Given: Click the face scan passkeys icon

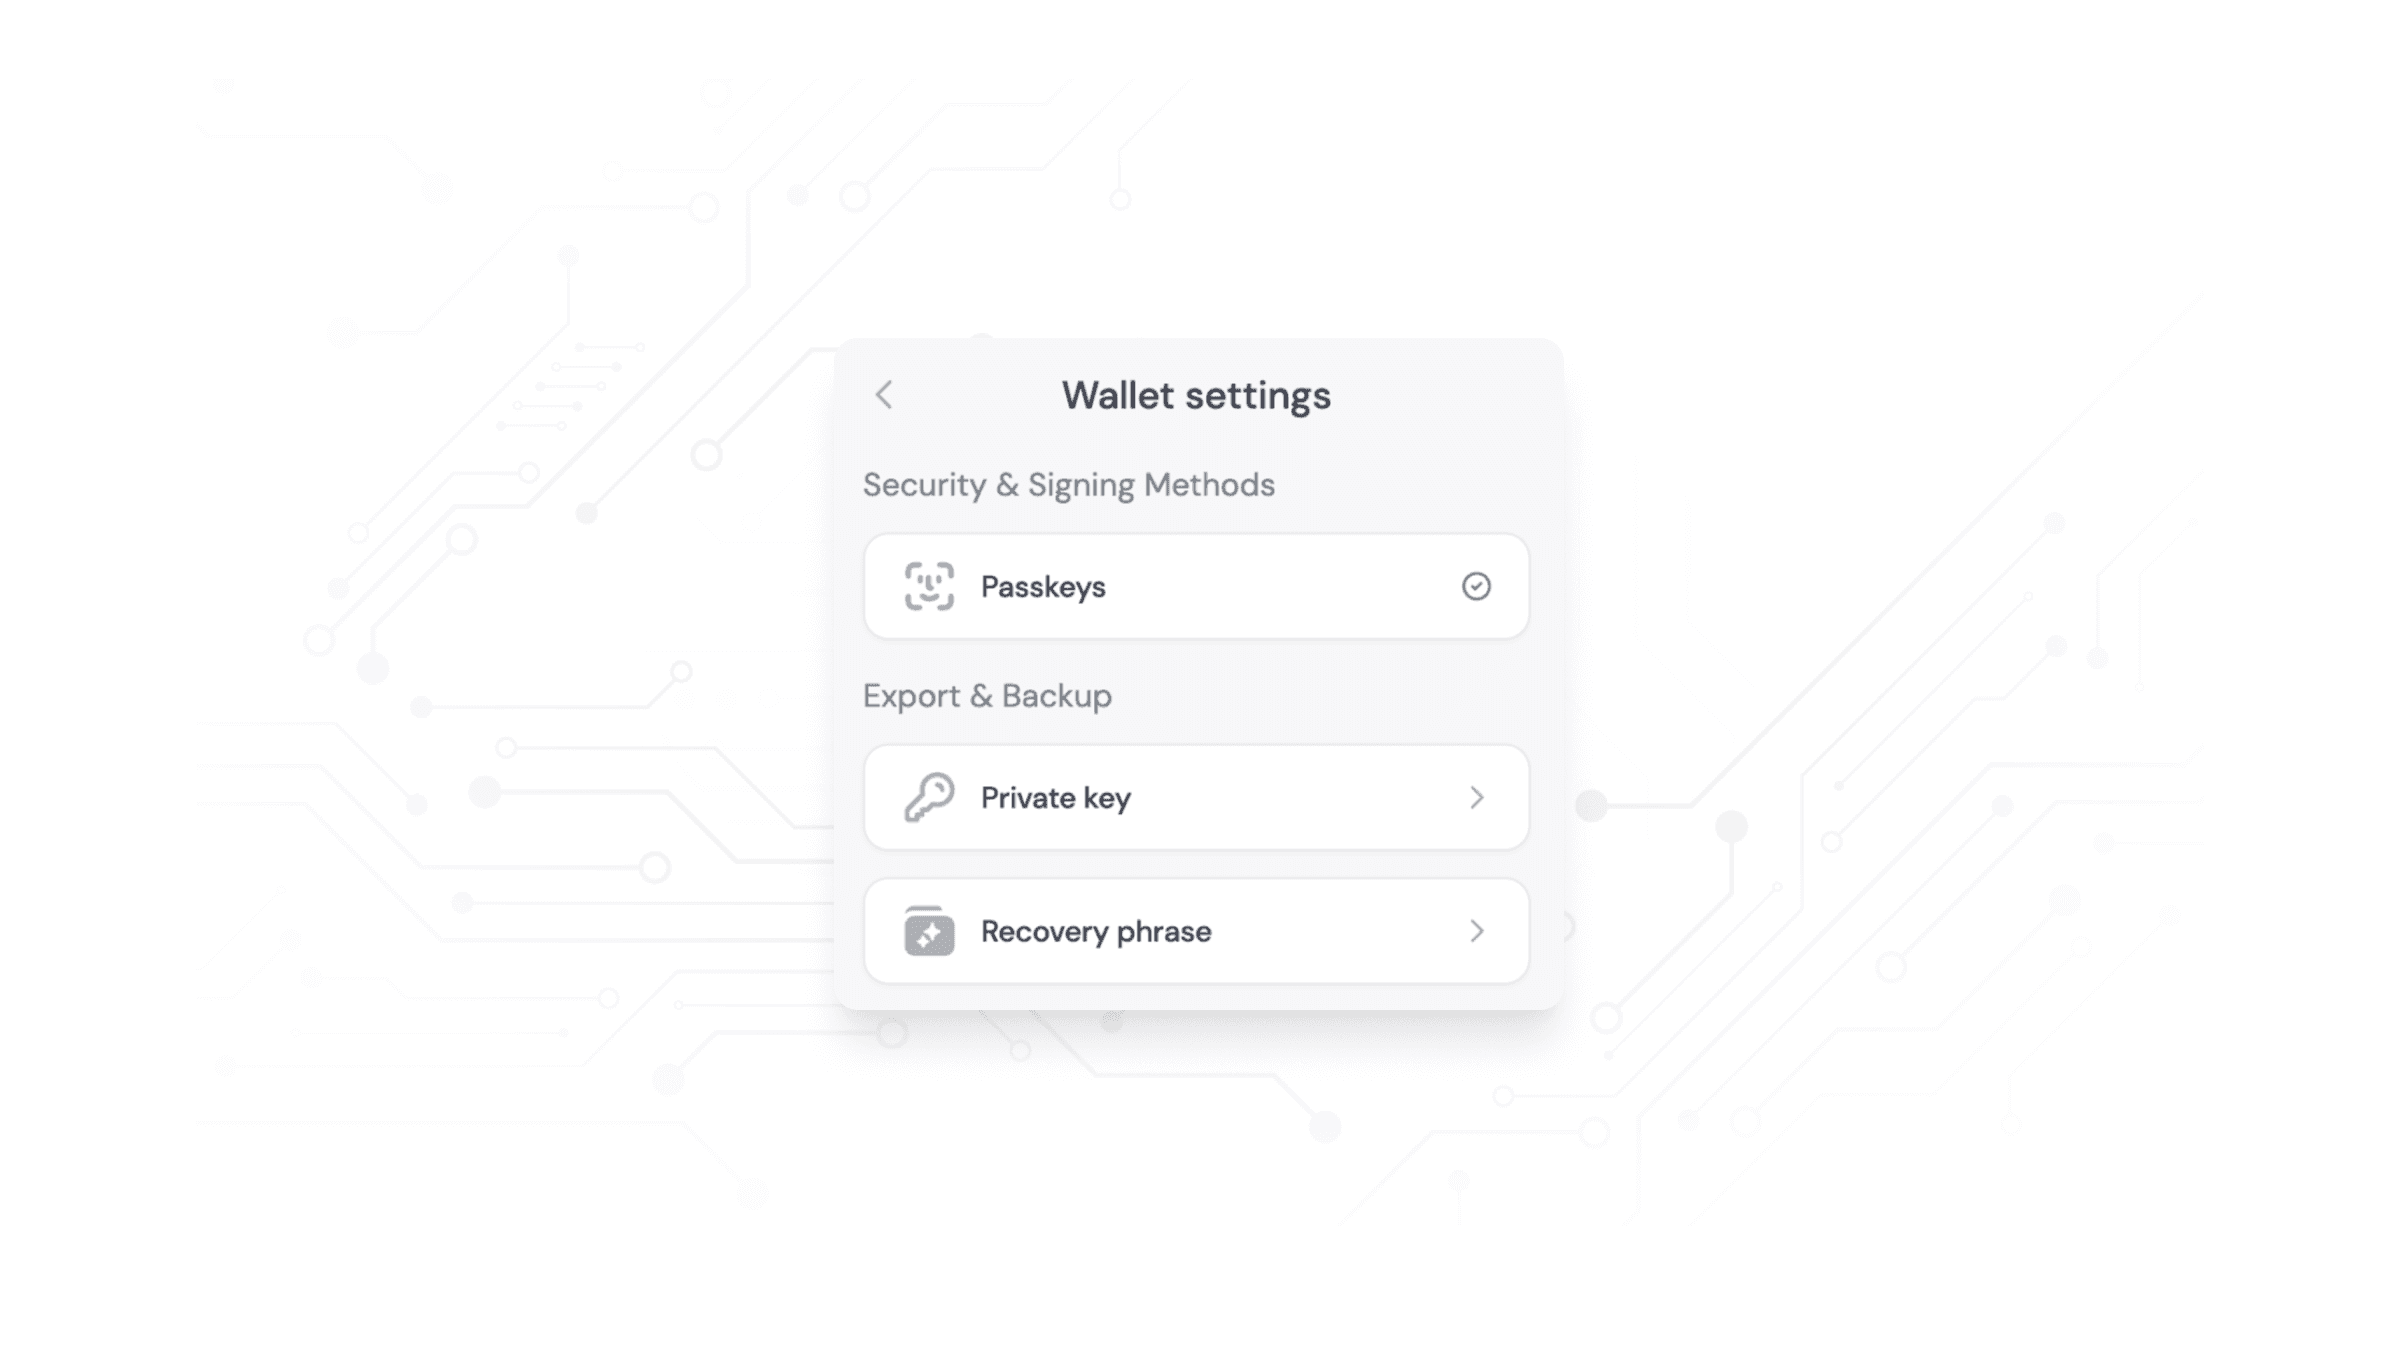Looking at the screenshot, I should 928,585.
